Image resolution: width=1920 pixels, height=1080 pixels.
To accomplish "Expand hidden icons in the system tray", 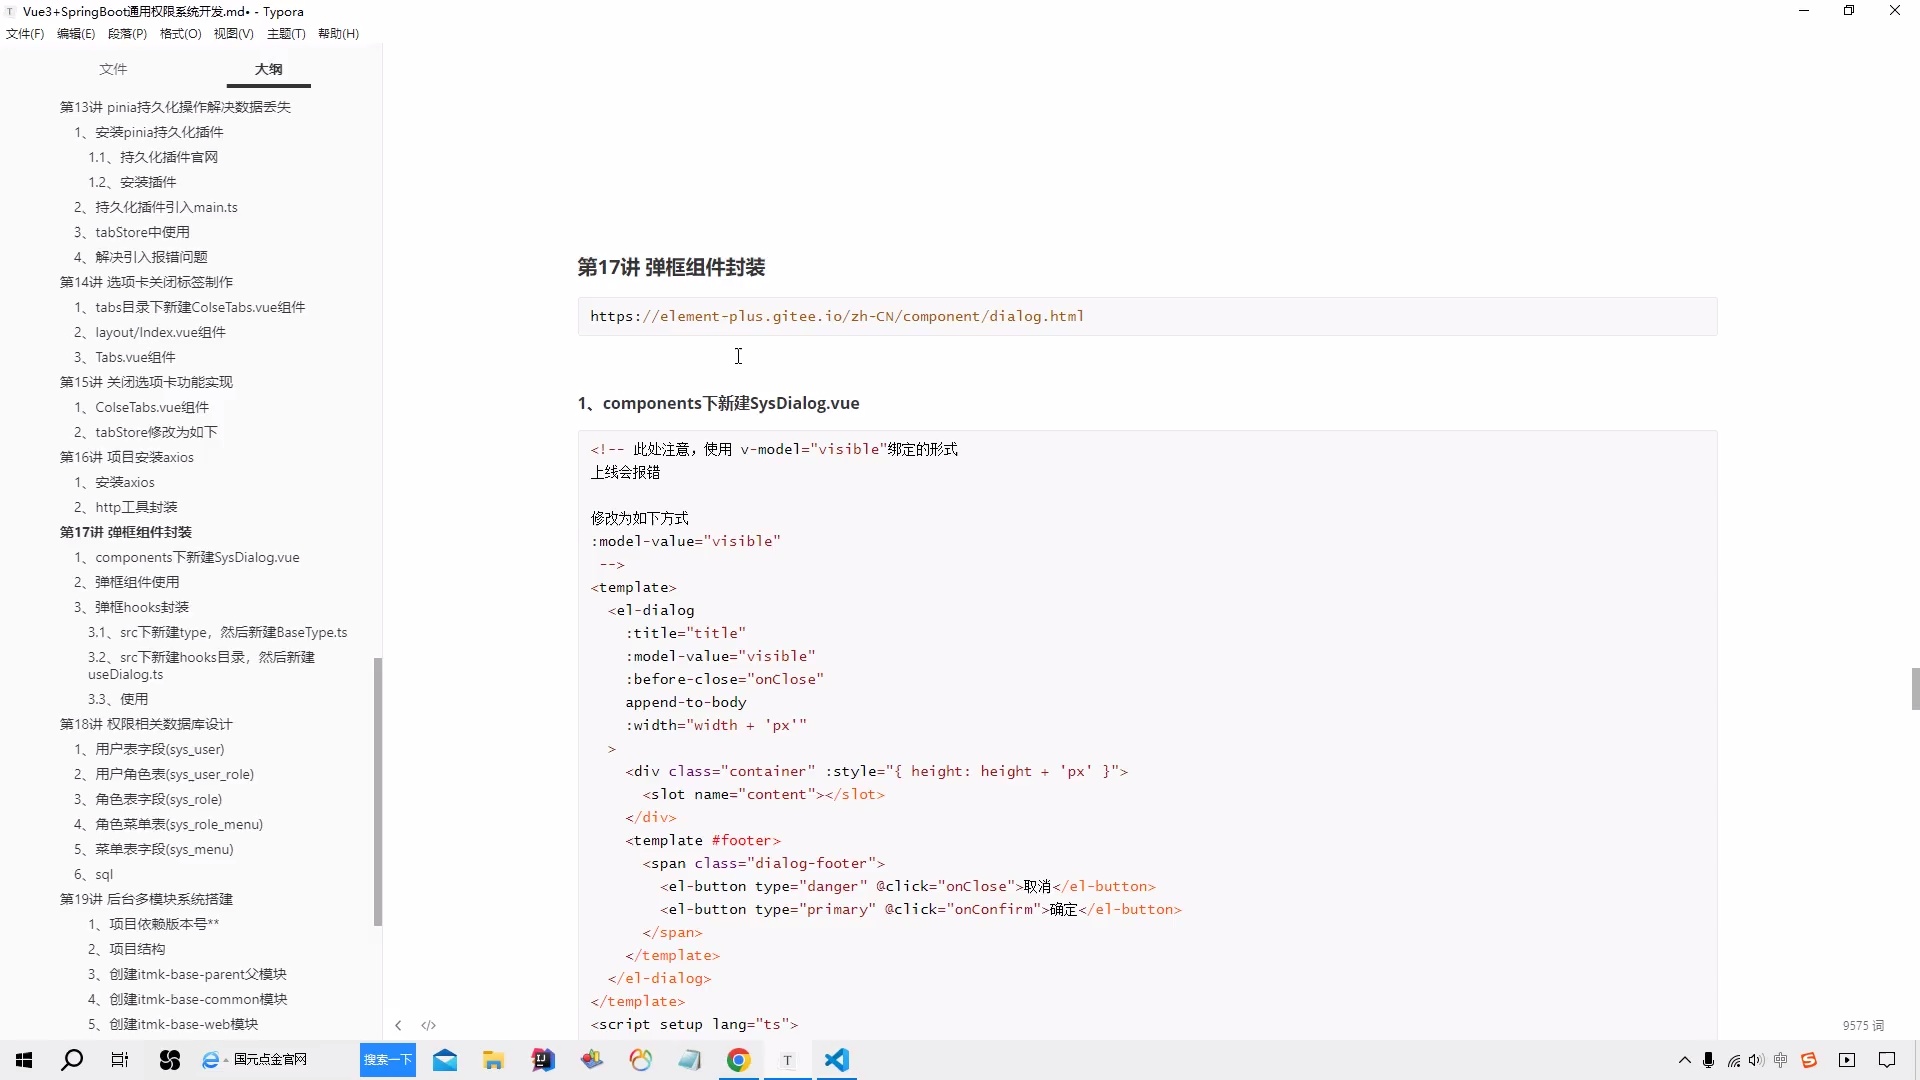I will coord(1685,1060).
